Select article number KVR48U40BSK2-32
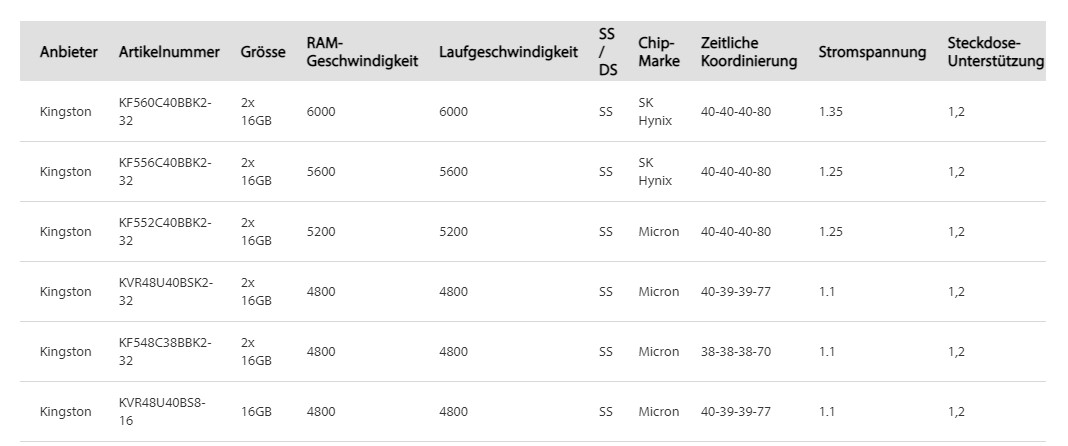Image resolution: width=1068 pixels, height=446 pixels. coord(166,291)
